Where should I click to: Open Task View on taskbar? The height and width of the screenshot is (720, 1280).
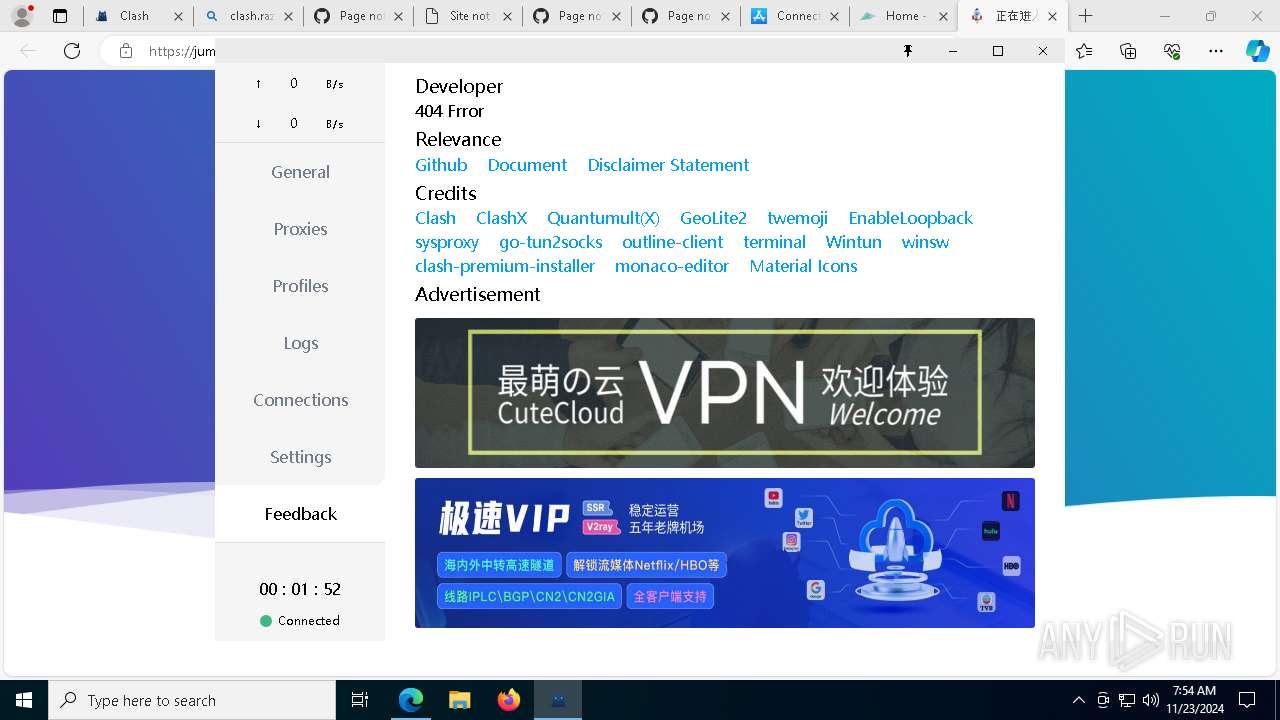[x=360, y=700]
